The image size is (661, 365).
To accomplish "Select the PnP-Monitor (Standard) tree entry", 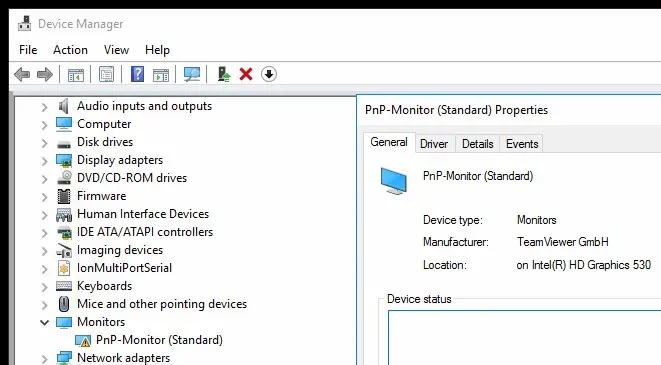I will click(x=159, y=340).
